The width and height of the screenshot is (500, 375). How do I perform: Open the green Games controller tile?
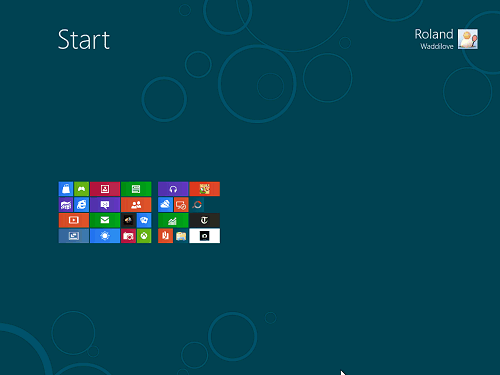tap(81, 189)
